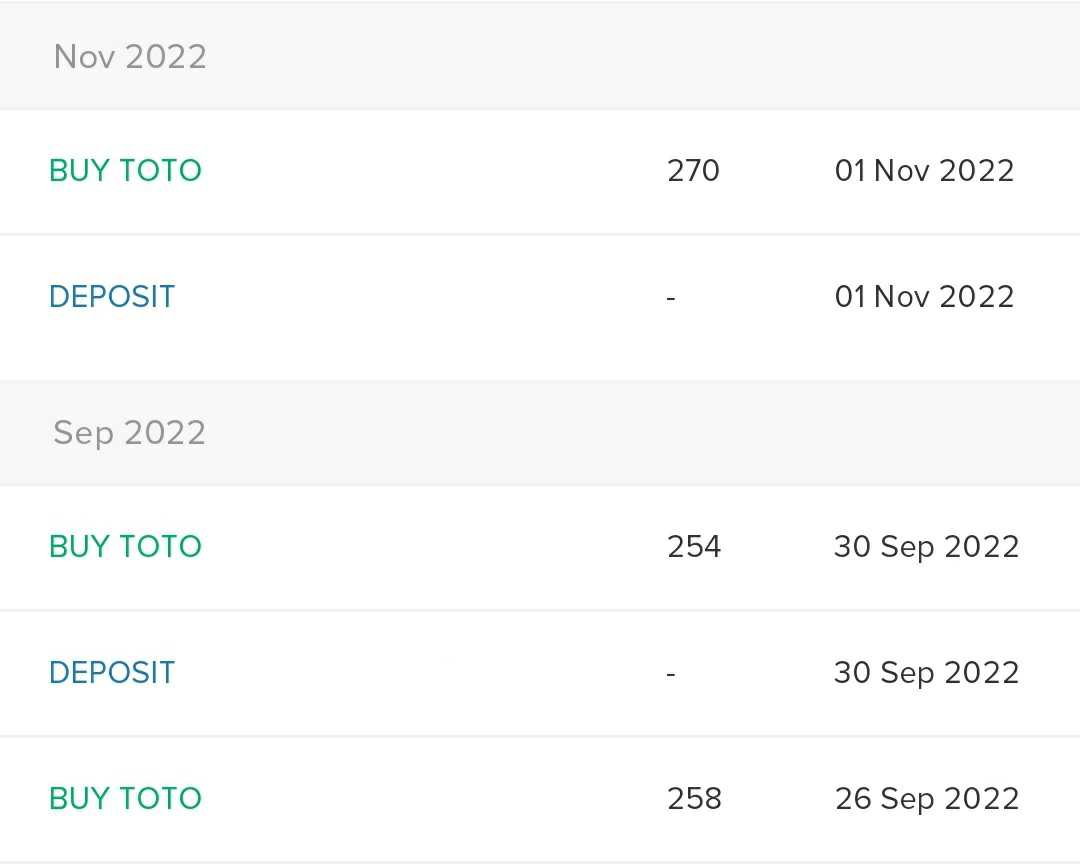1080x864 pixels.
Task: Click the empty space in the 254 row
Action: coord(430,547)
